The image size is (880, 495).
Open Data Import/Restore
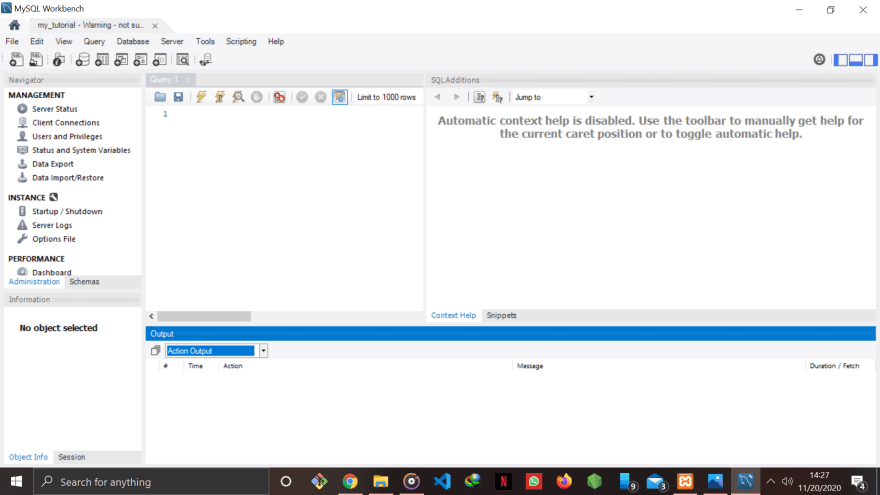point(68,177)
